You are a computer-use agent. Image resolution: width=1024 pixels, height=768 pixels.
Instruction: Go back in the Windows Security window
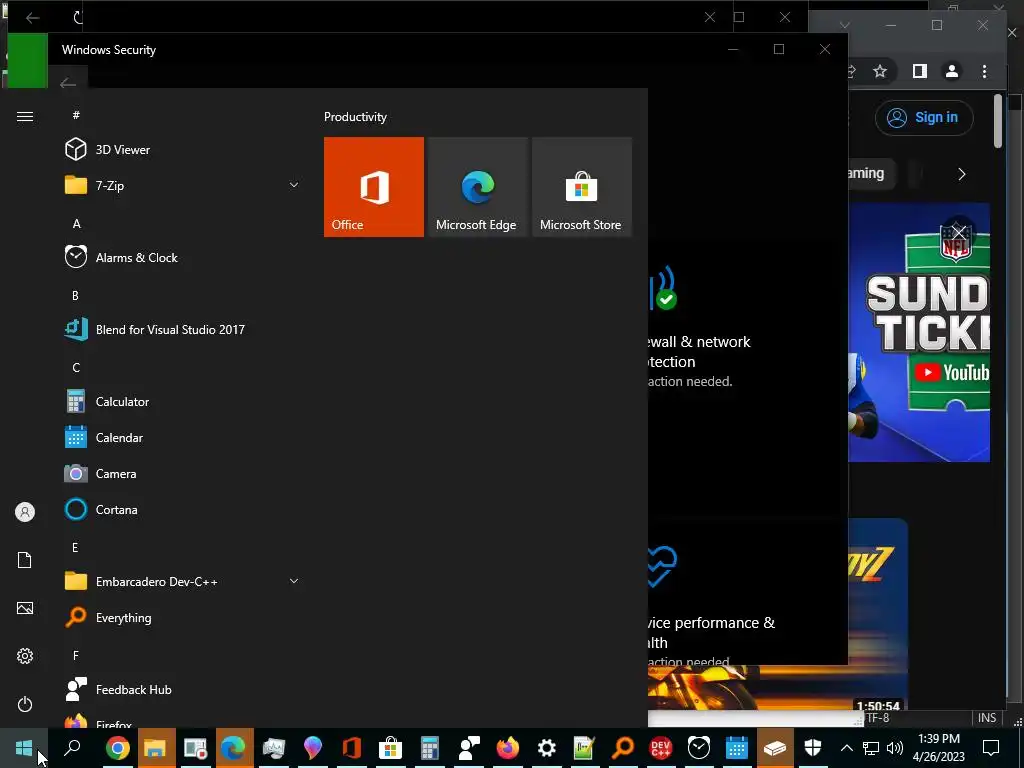coord(67,84)
